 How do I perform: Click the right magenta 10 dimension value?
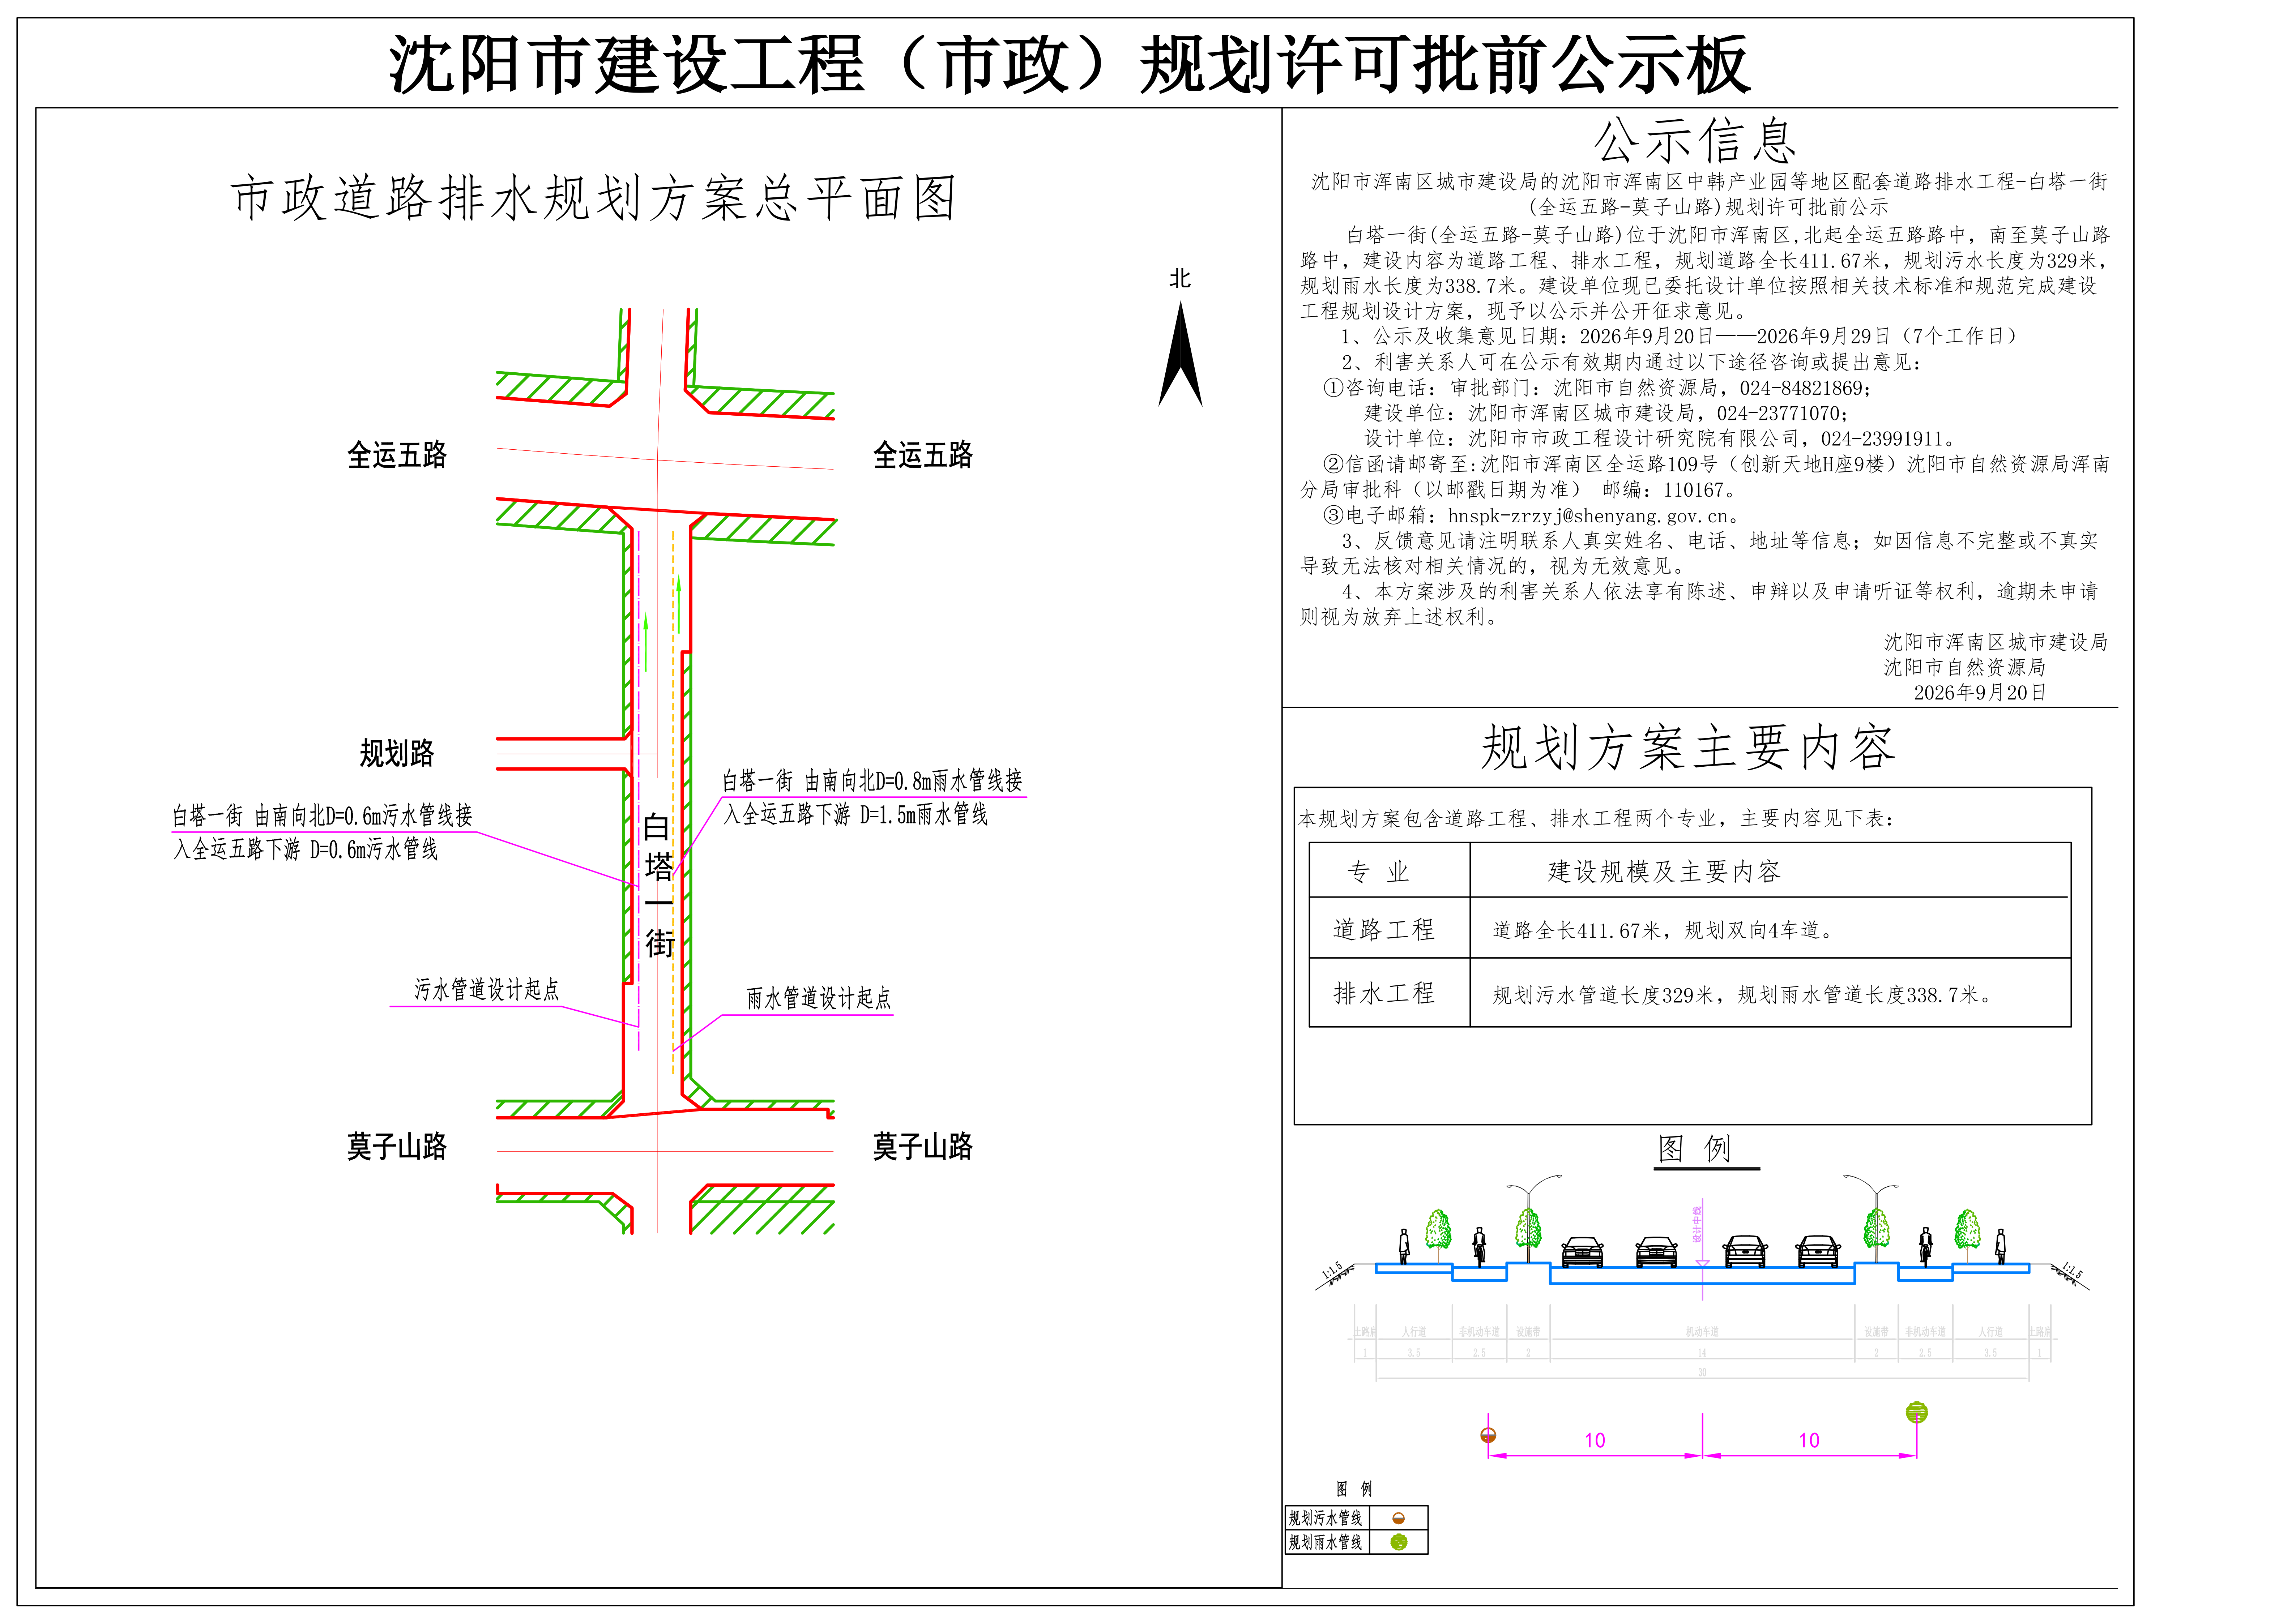point(1809,1441)
